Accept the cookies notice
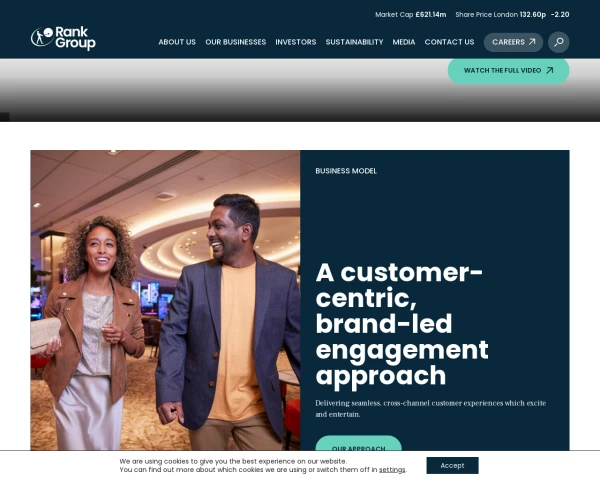The width and height of the screenshot is (600, 480). point(452,465)
